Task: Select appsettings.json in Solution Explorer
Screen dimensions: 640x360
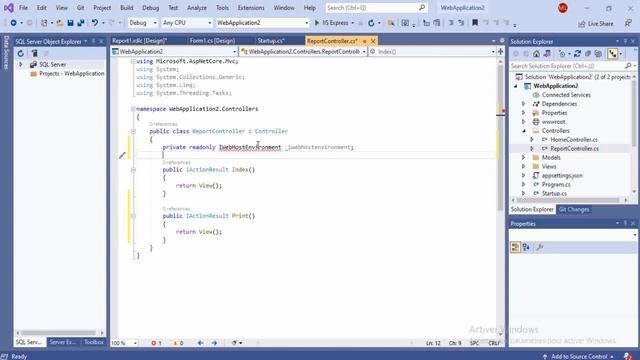Action: [x=562, y=176]
